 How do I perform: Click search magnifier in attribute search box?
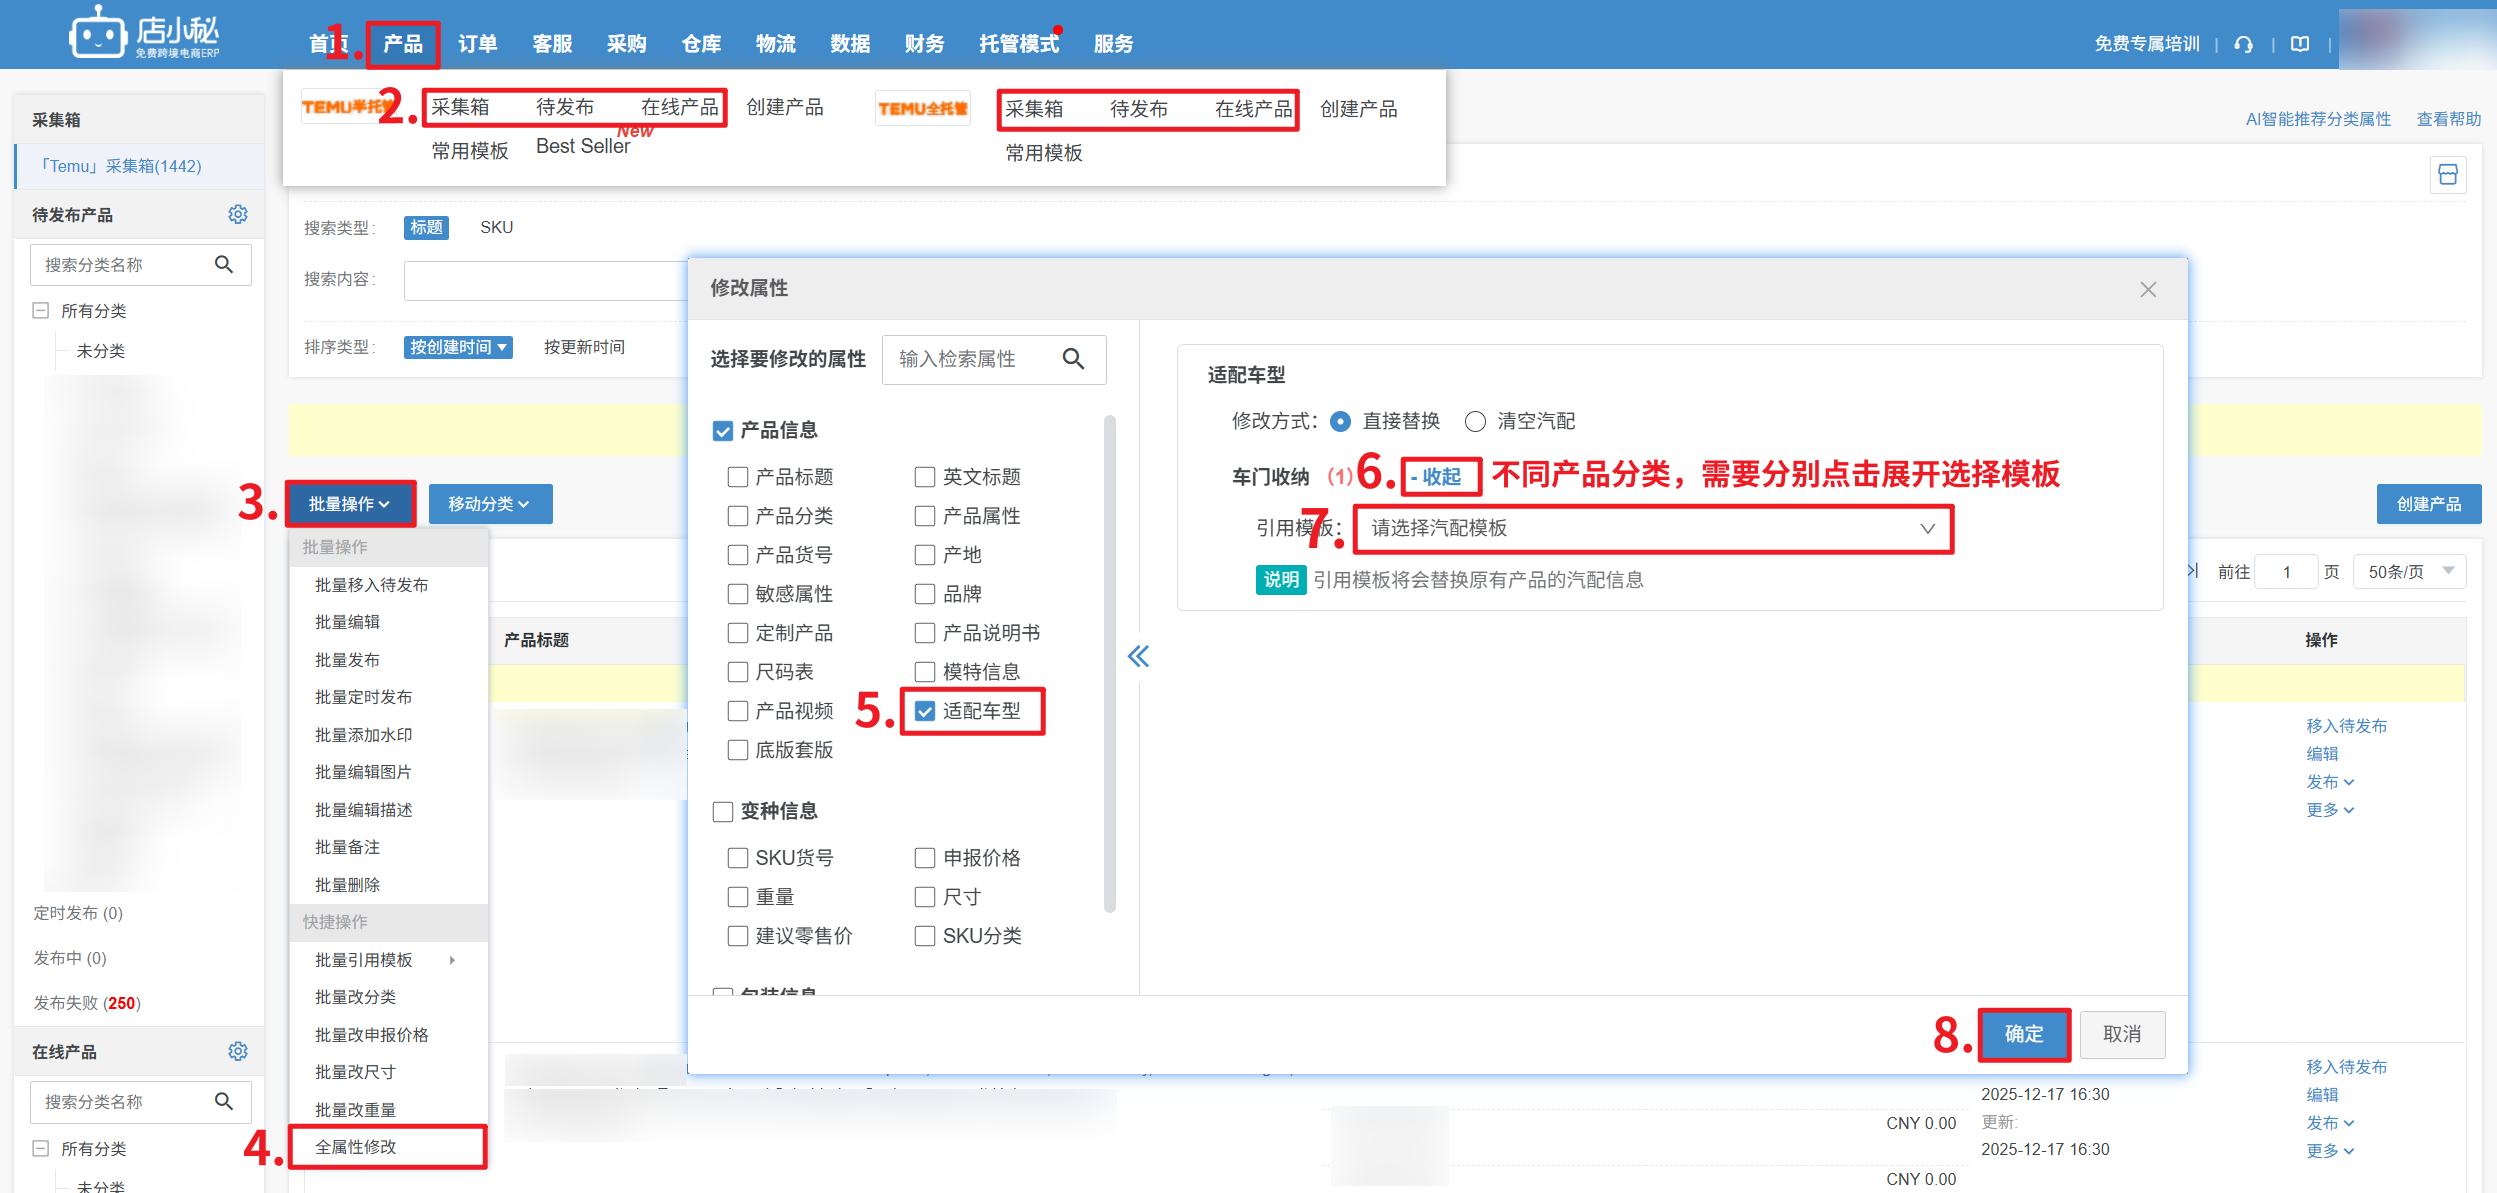(1073, 359)
